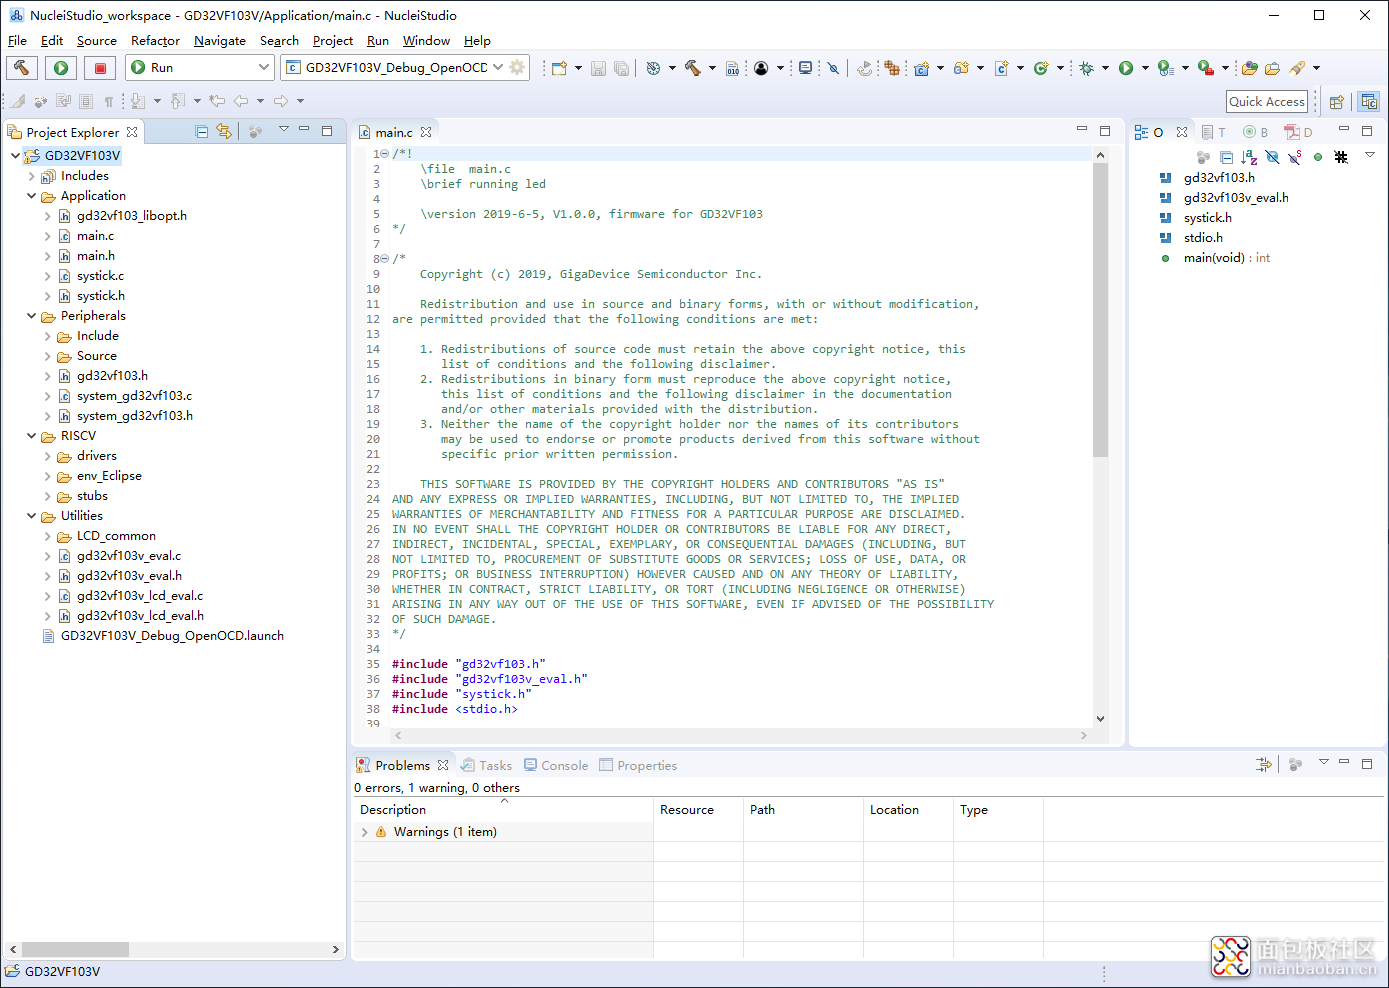Click the pencil wand icon in main toolbar
Image resolution: width=1389 pixels, height=988 pixels.
pos(1297,68)
